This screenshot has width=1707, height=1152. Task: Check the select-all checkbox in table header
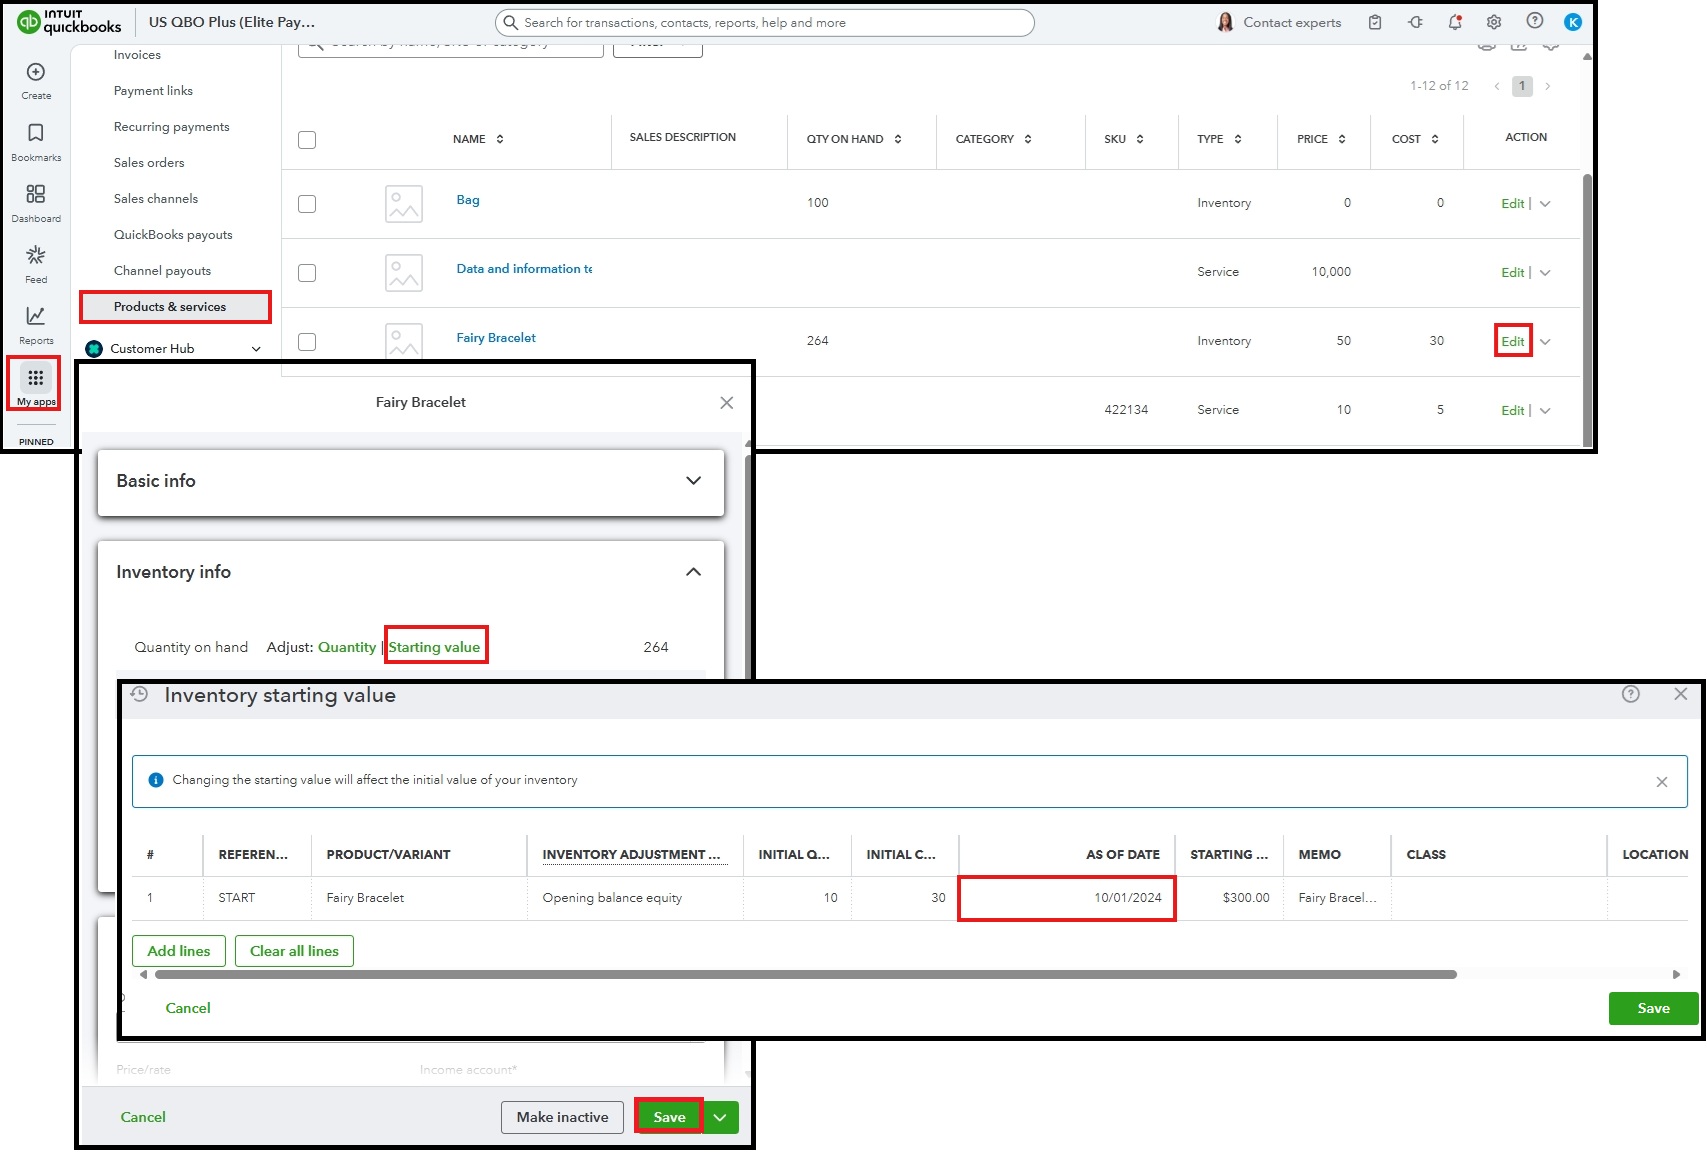pos(307,140)
